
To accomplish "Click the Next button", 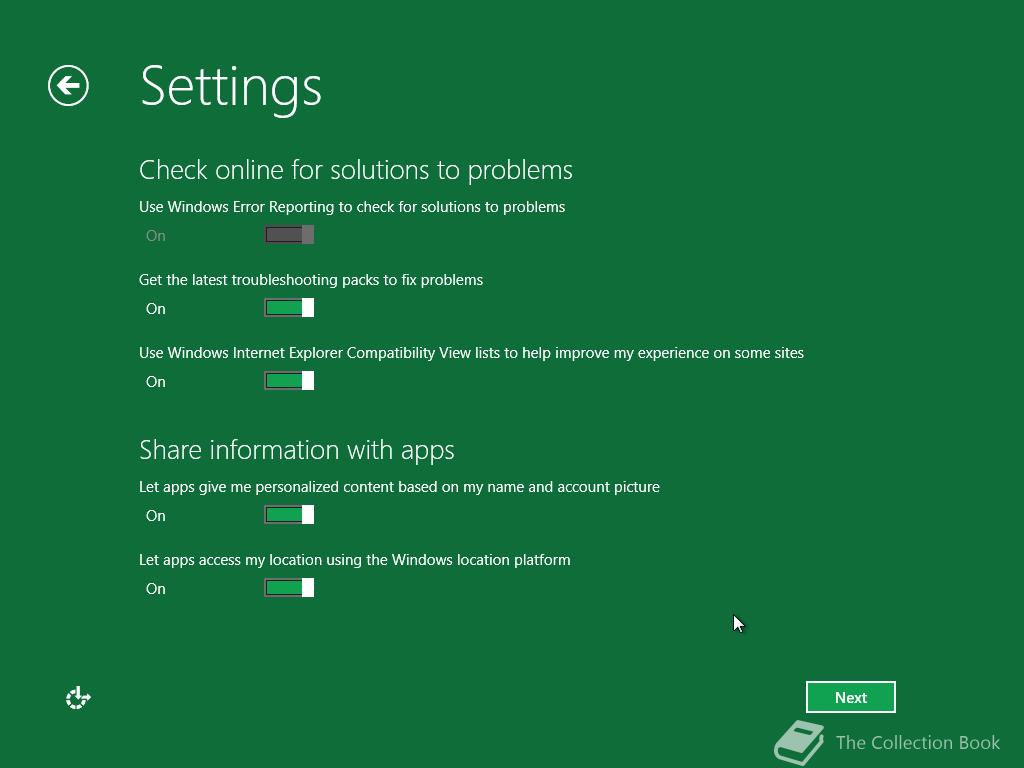I will pos(850,697).
